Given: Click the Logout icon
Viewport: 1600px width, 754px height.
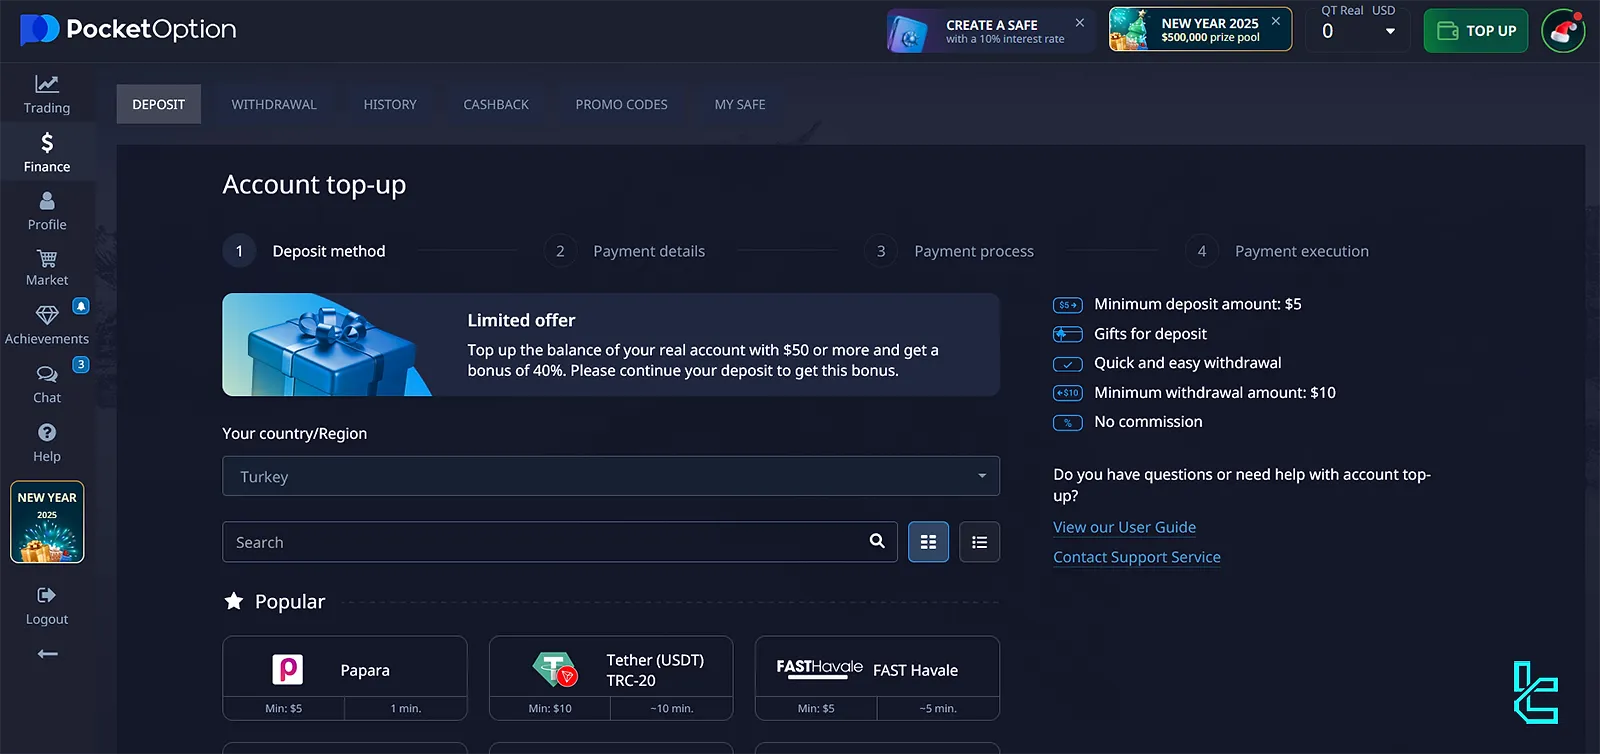Looking at the screenshot, I should pos(47,595).
